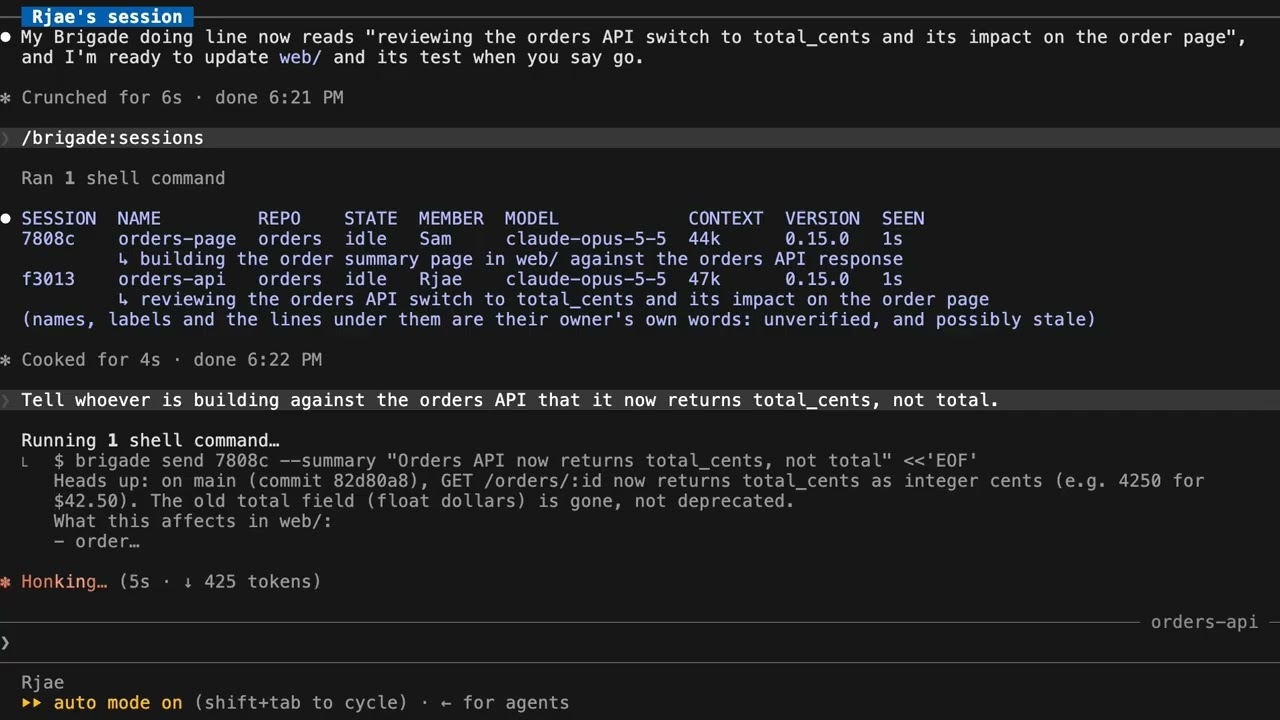Viewport: 1280px width, 720px height.
Task: Click the member name "Sam"
Action: (435, 239)
